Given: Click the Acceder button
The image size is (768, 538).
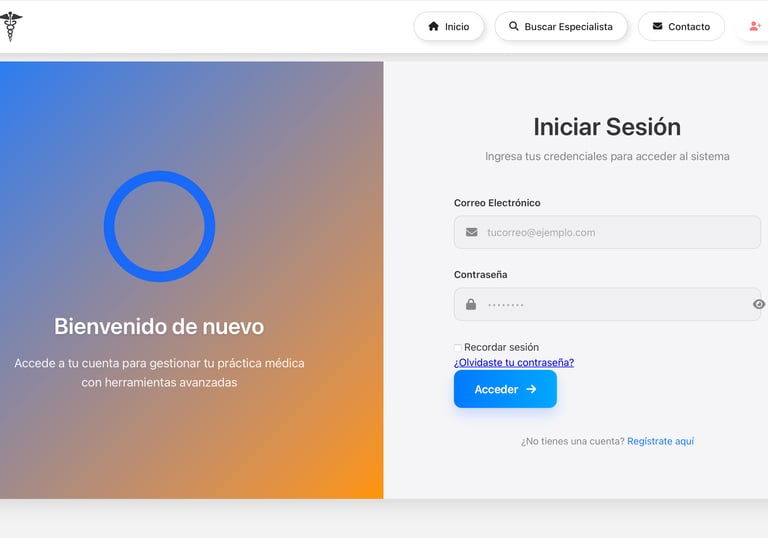Looking at the screenshot, I should coord(505,389).
